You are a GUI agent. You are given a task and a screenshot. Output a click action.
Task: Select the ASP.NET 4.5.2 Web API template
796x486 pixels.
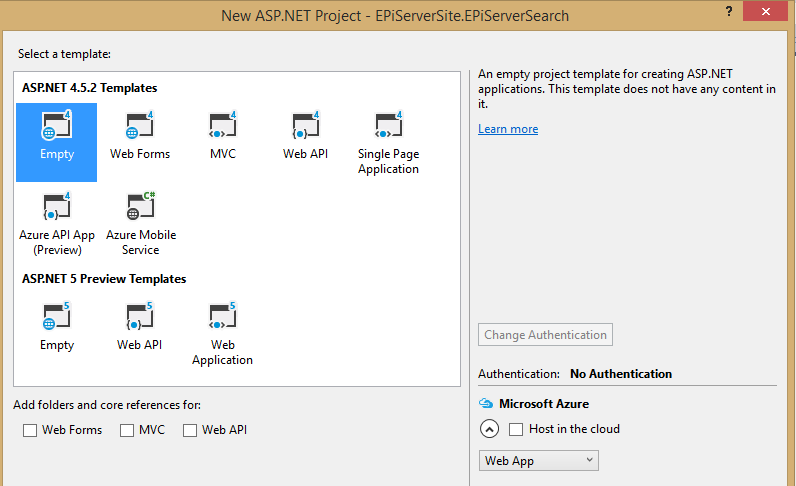305,136
